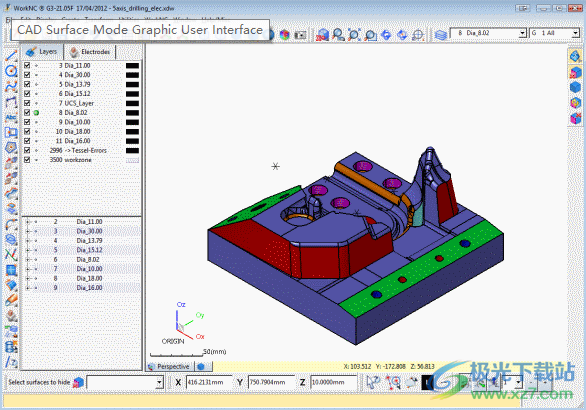This screenshot has width=586, height=410.
Task: Click the shaded color cube icon
Action: click(285, 35)
